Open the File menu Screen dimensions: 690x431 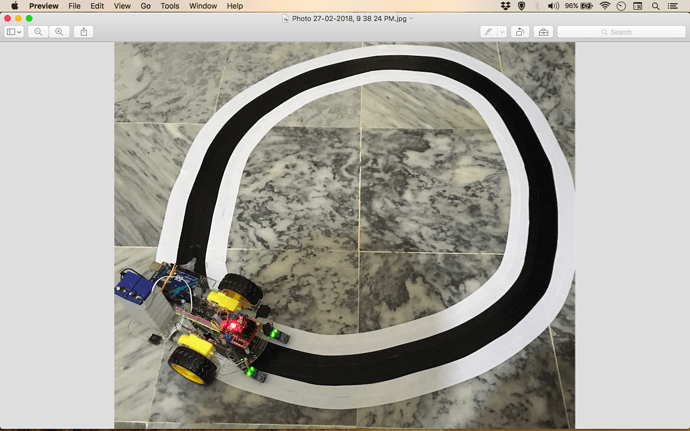coord(74,6)
